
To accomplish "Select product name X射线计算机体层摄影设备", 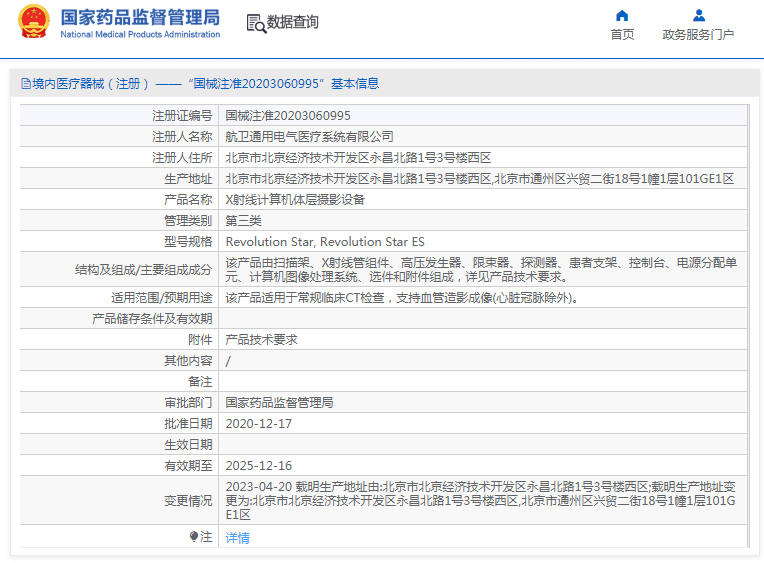I will 295,199.
